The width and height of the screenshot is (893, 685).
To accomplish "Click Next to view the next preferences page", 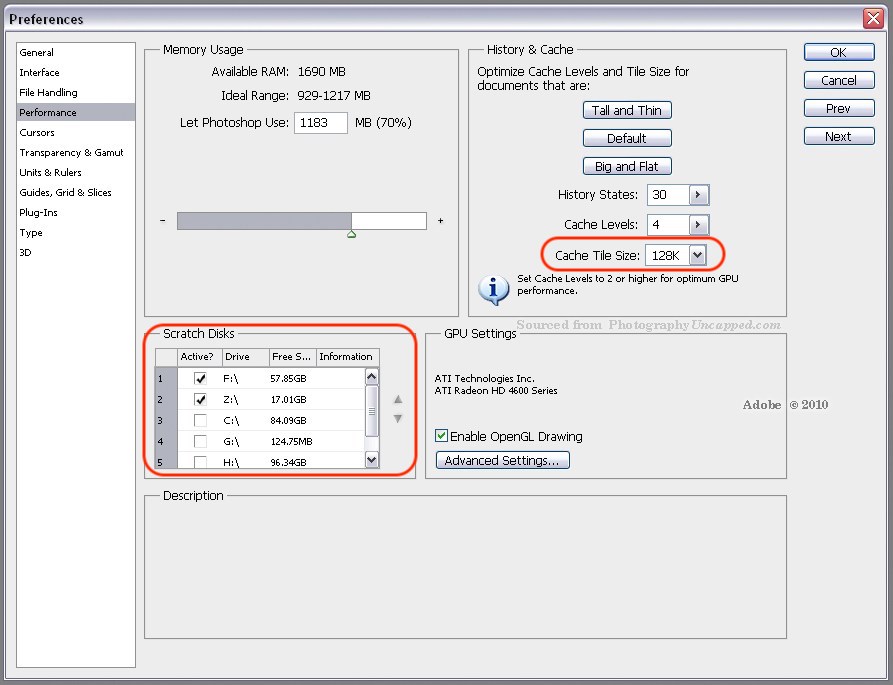I will pos(838,135).
